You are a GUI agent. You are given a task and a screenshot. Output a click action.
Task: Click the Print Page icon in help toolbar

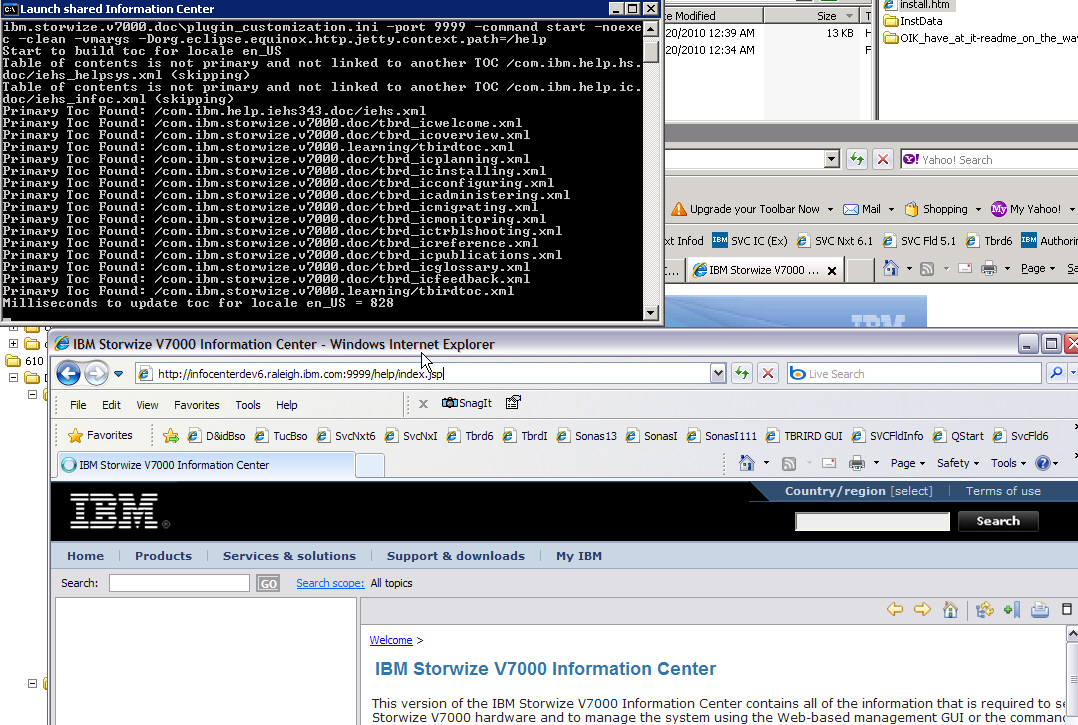(1040, 610)
